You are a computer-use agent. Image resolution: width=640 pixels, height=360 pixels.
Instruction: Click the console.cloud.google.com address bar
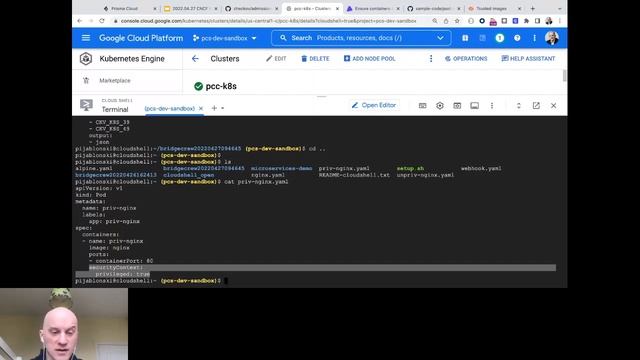coord(268,21)
